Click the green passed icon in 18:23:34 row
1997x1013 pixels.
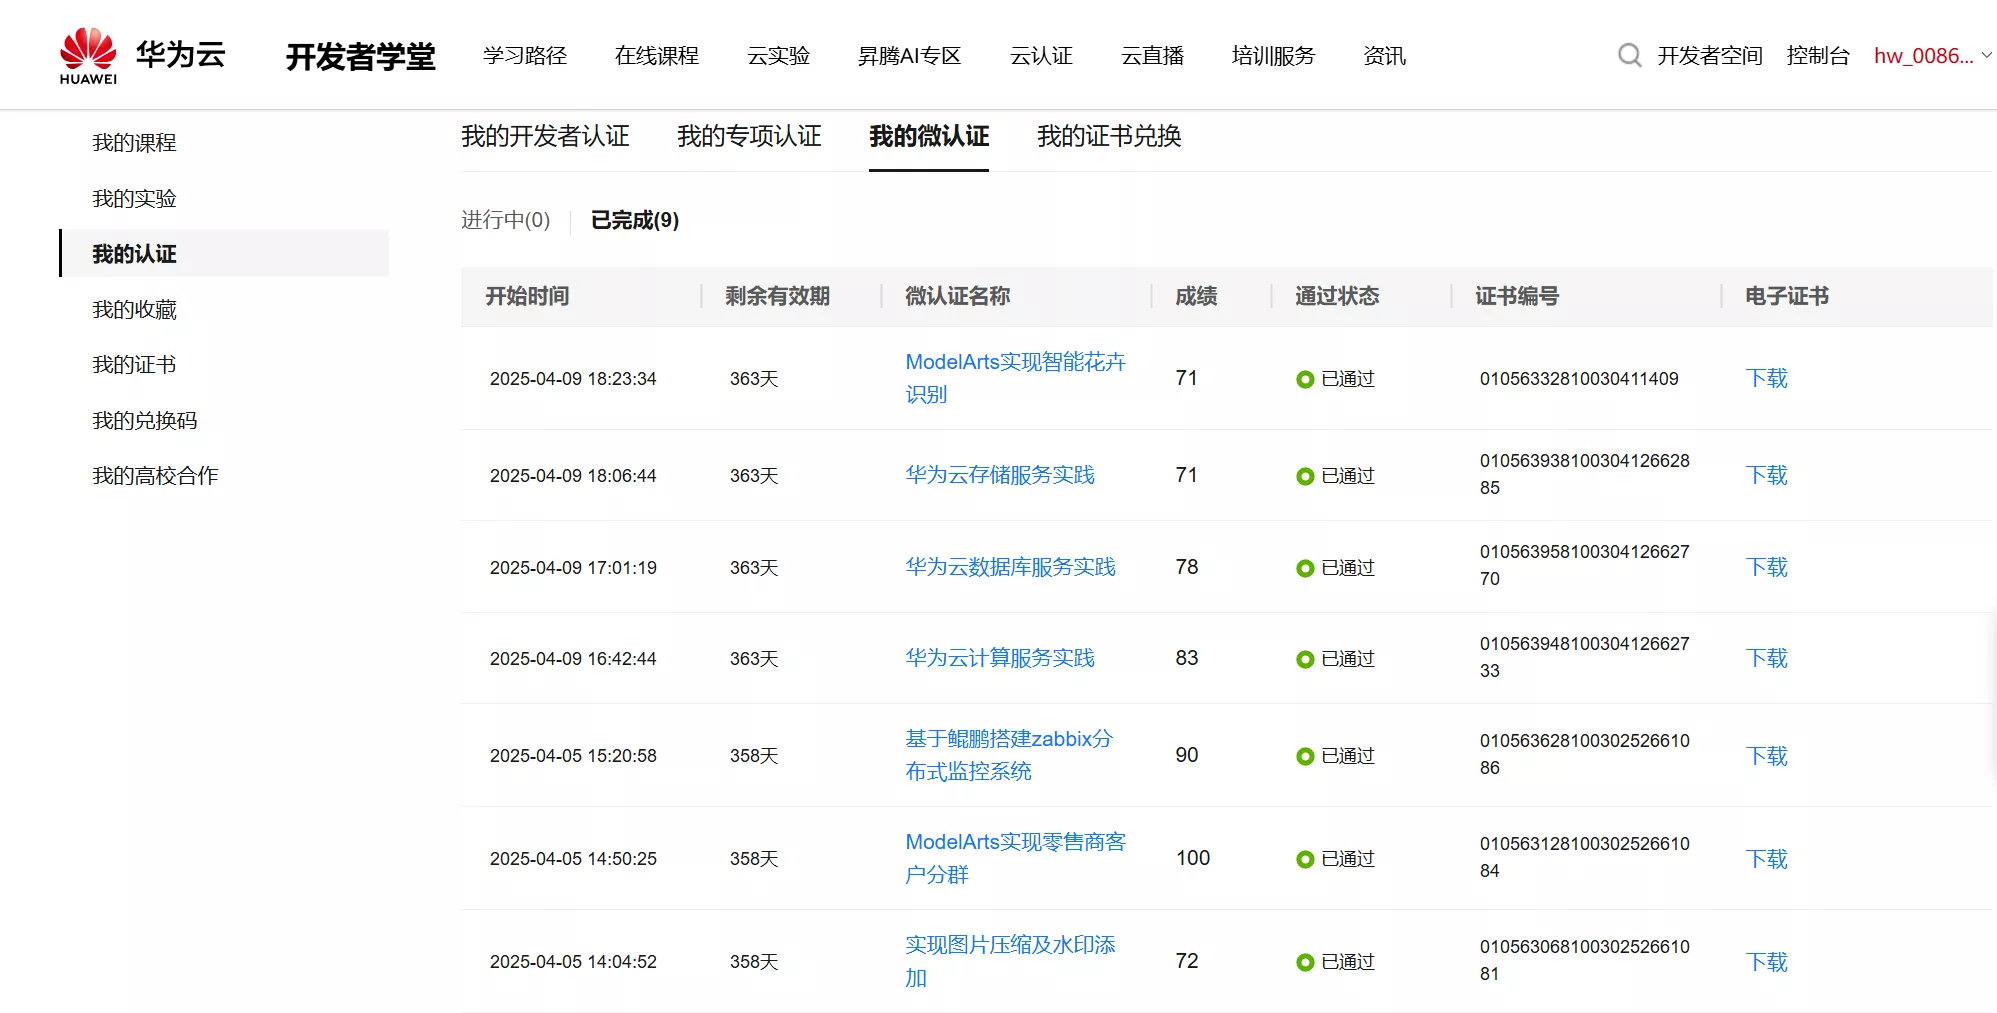click(x=1304, y=379)
